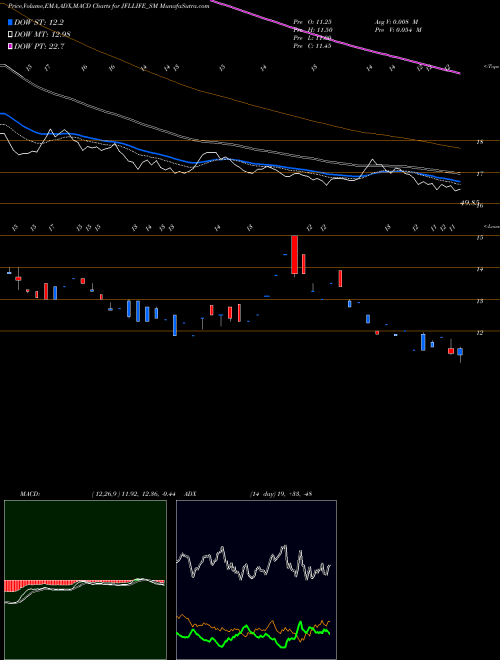This screenshot has width=500, height=660.
Task: Click the last blue candlestick on the chart
Action: 460,351
